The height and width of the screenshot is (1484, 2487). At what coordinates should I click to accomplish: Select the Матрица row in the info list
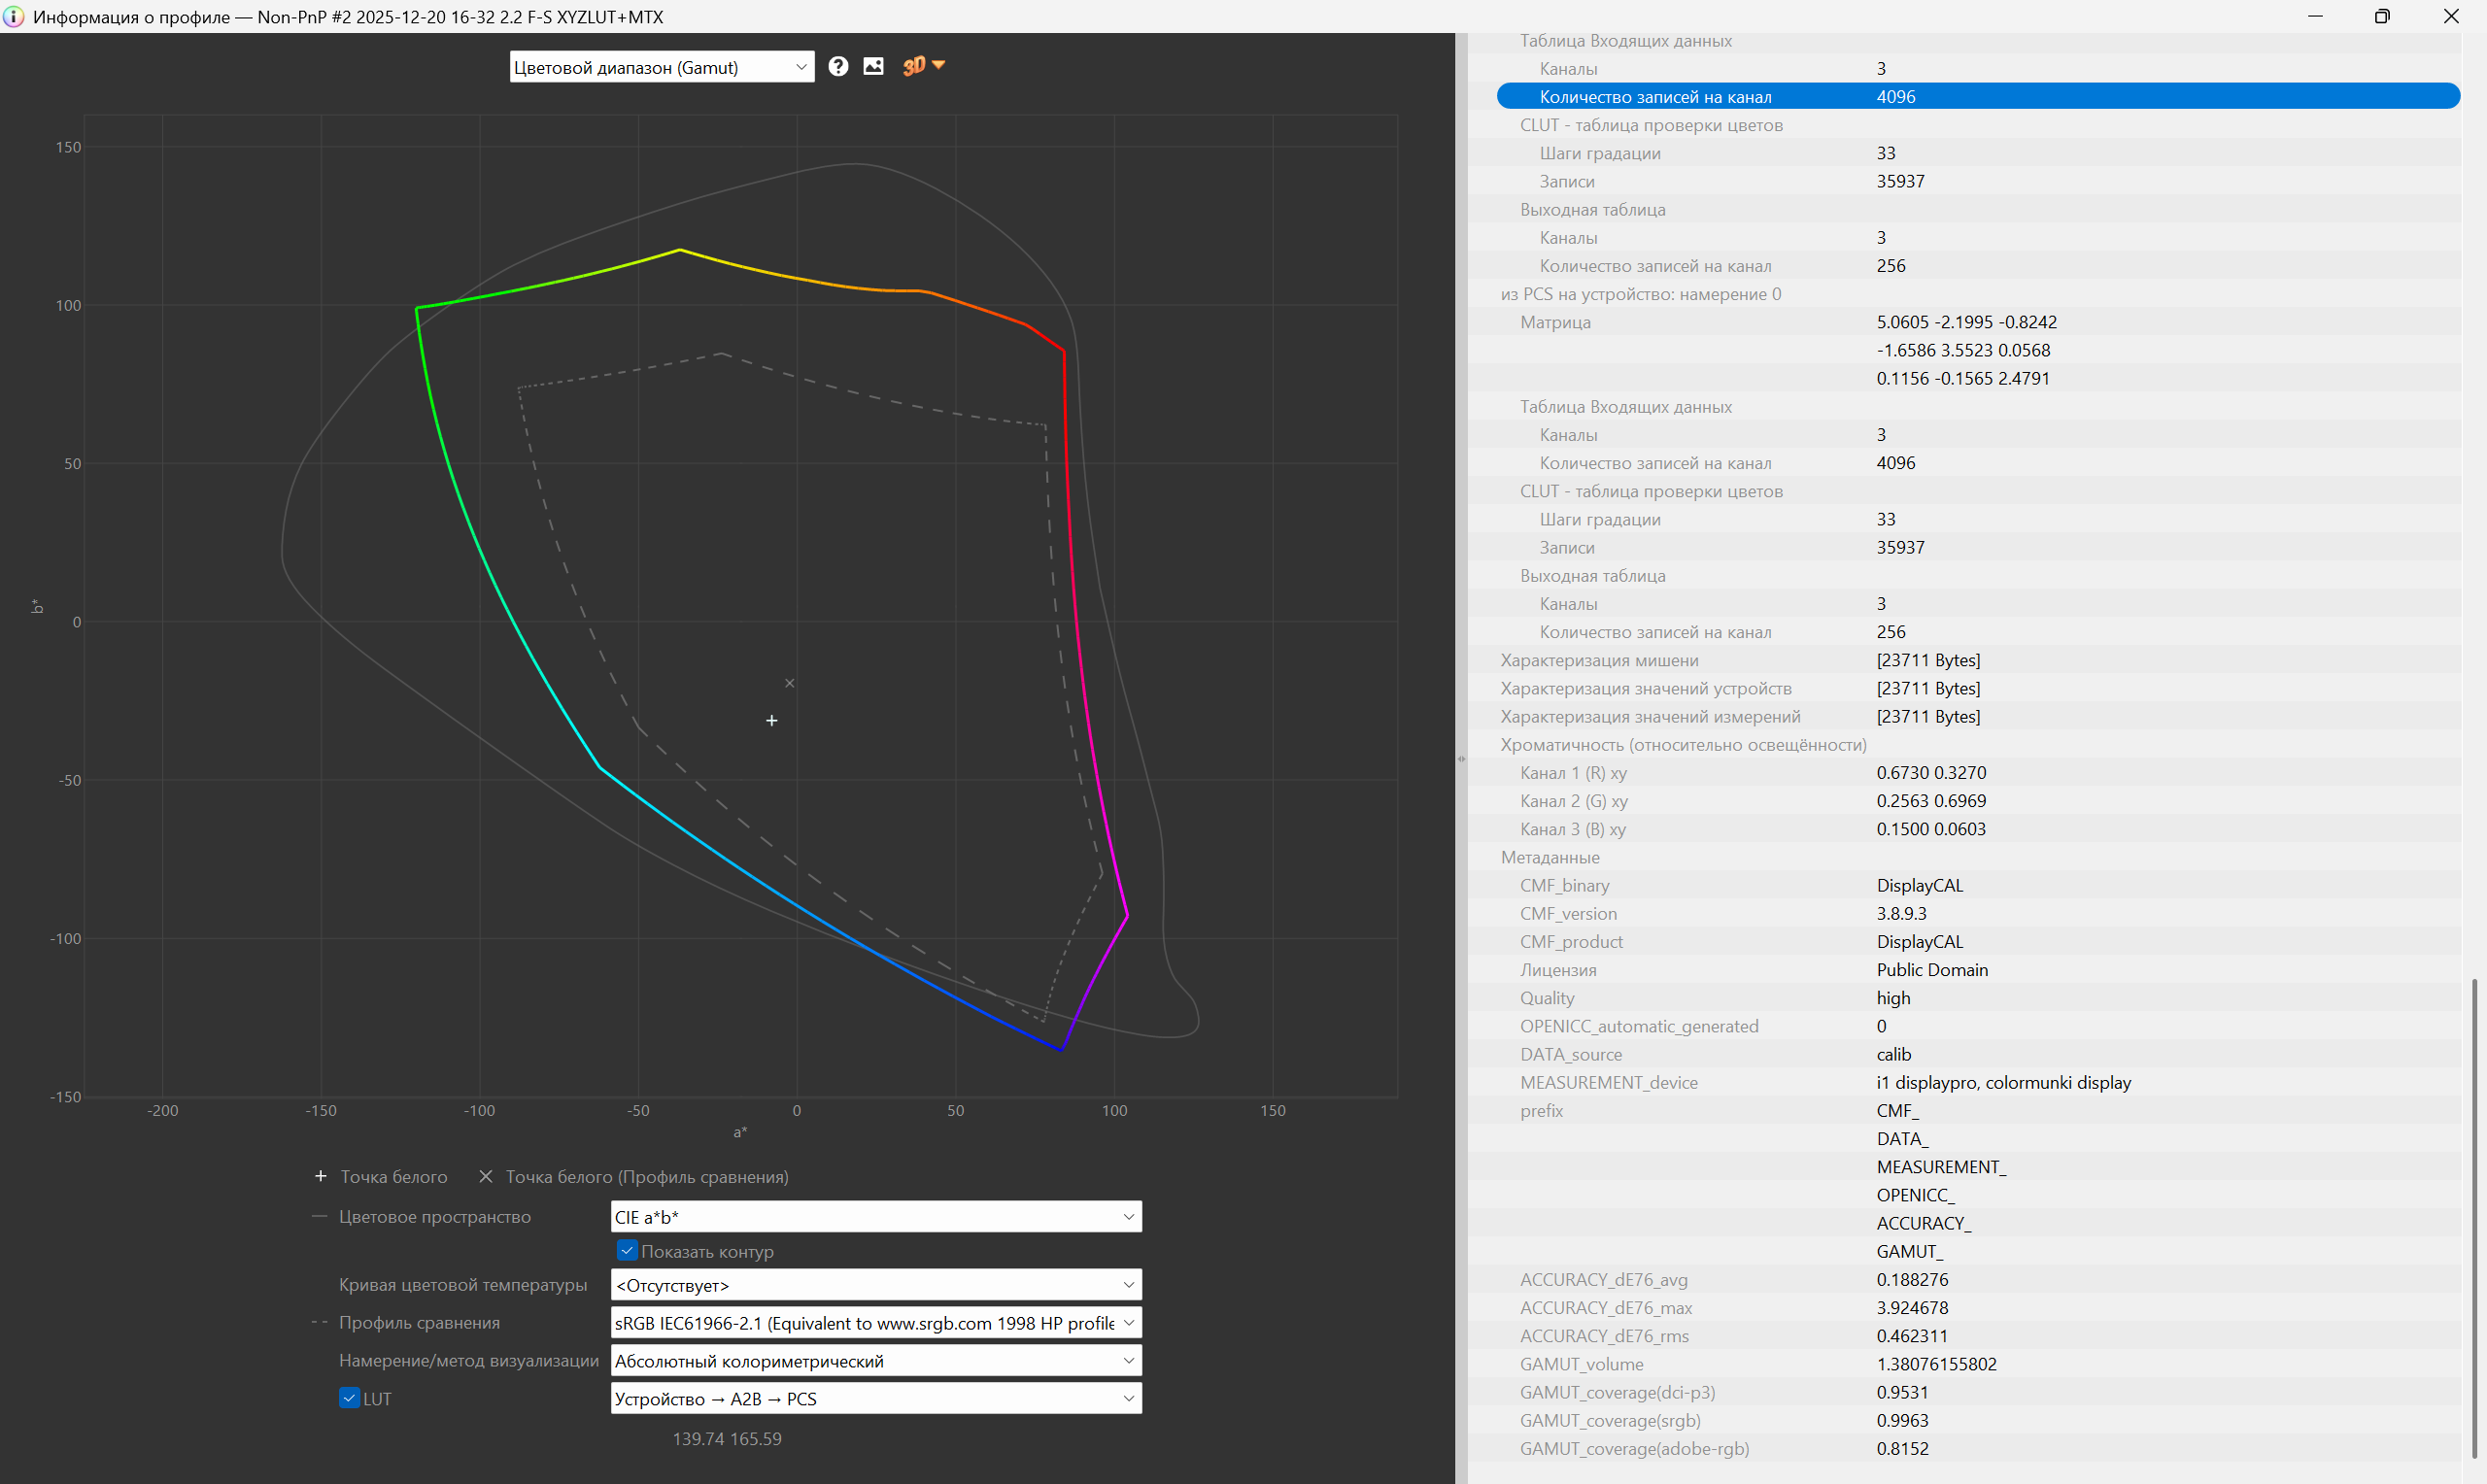[x=1555, y=322]
